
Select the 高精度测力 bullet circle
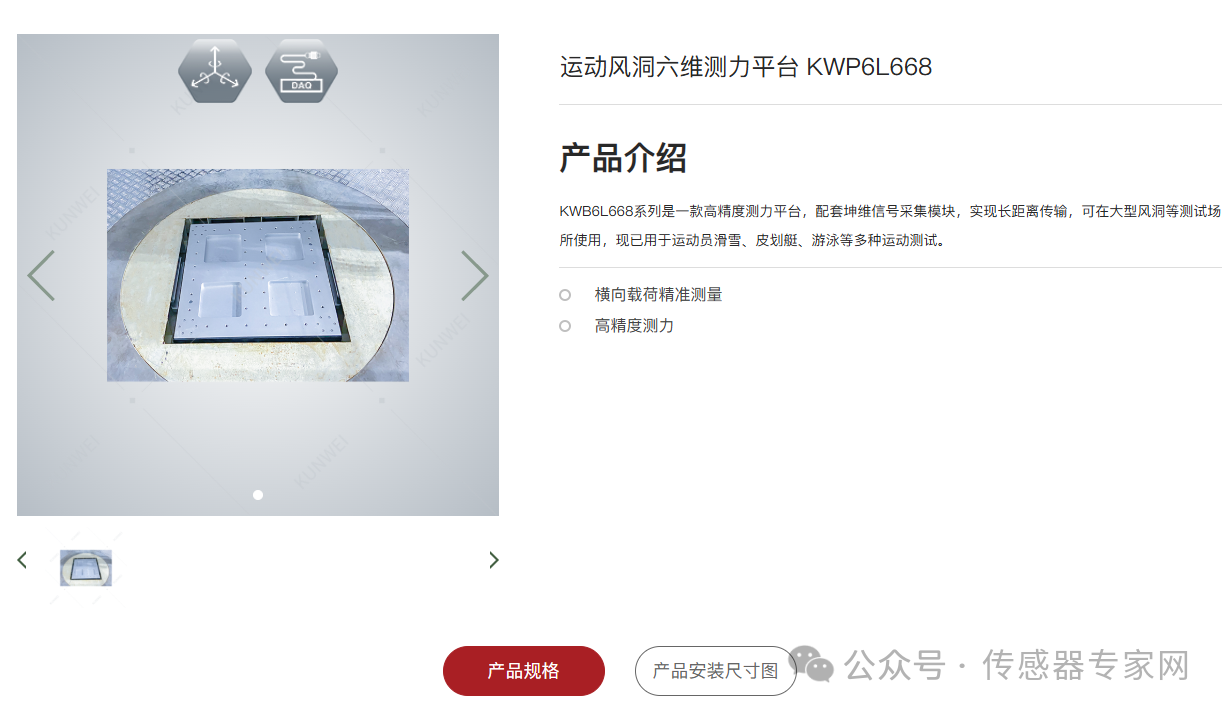tap(565, 326)
